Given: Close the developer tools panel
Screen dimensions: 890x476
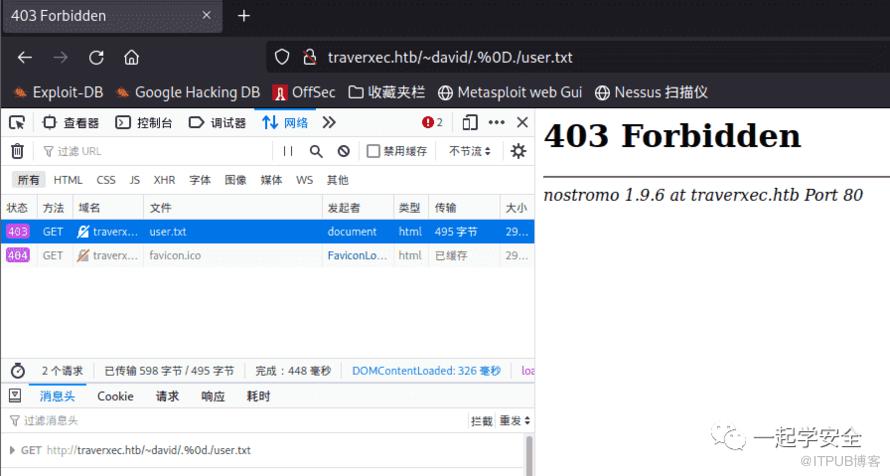Looking at the screenshot, I should click(x=523, y=123).
